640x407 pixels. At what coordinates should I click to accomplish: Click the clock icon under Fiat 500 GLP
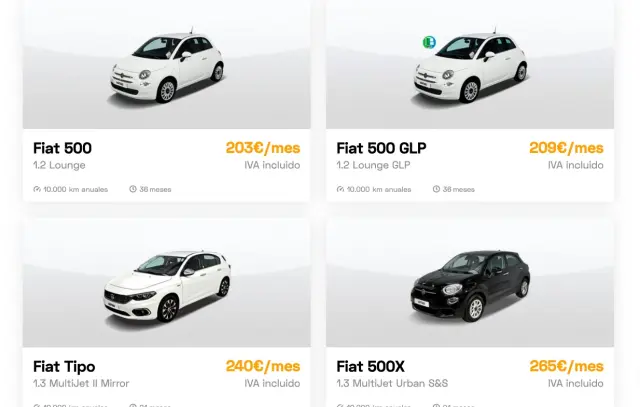coord(436,189)
